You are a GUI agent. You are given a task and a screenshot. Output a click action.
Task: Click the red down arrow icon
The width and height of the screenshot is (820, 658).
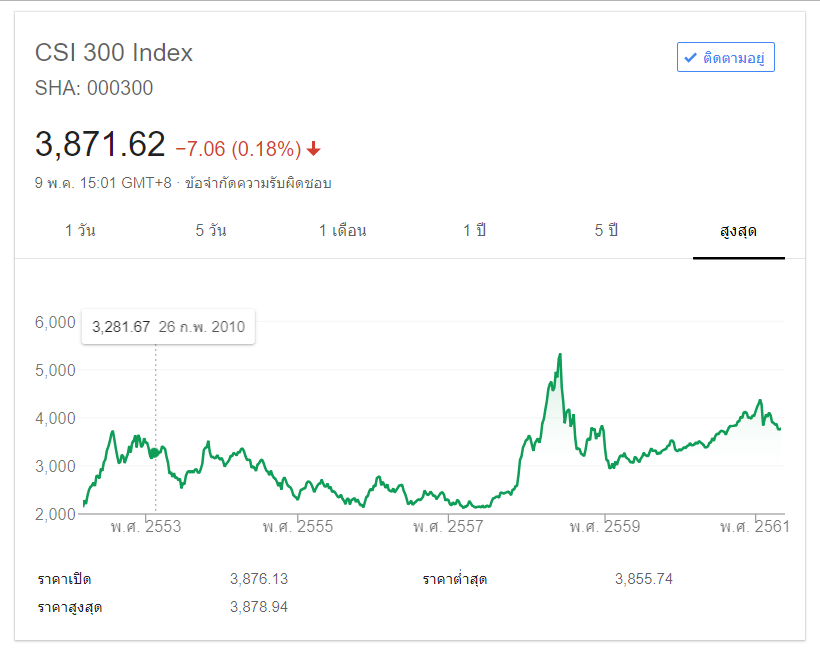(314, 149)
